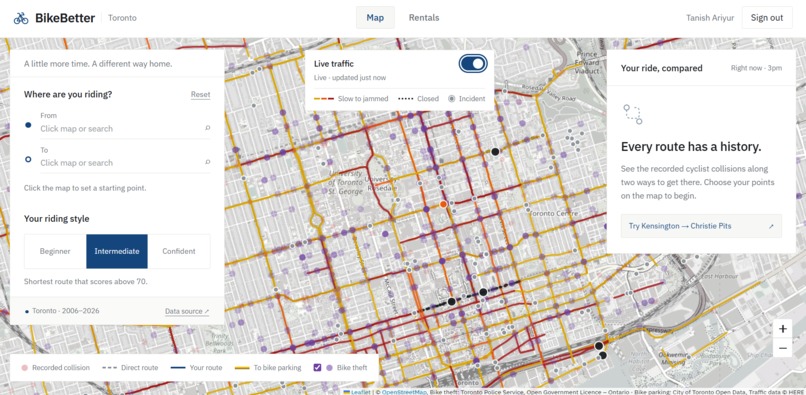Switch to the Map tab
The width and height of the screenshot is (806, 395).
375,17
